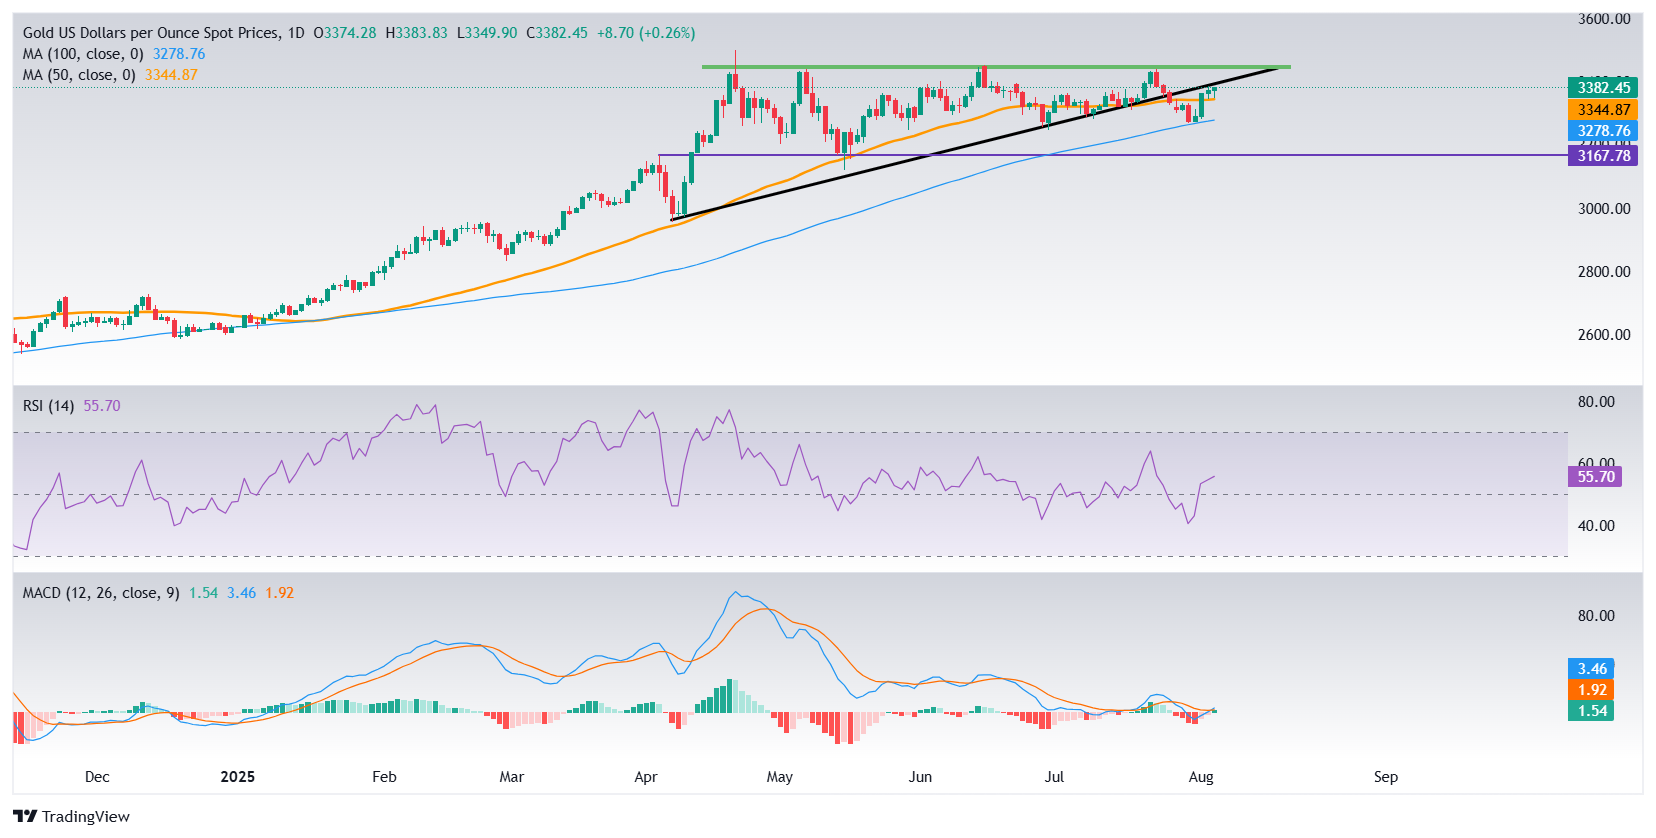Click orange 3344.87 tag on price axis
This screenshot has width=1656, height=838.
(x=1603, y=110)
